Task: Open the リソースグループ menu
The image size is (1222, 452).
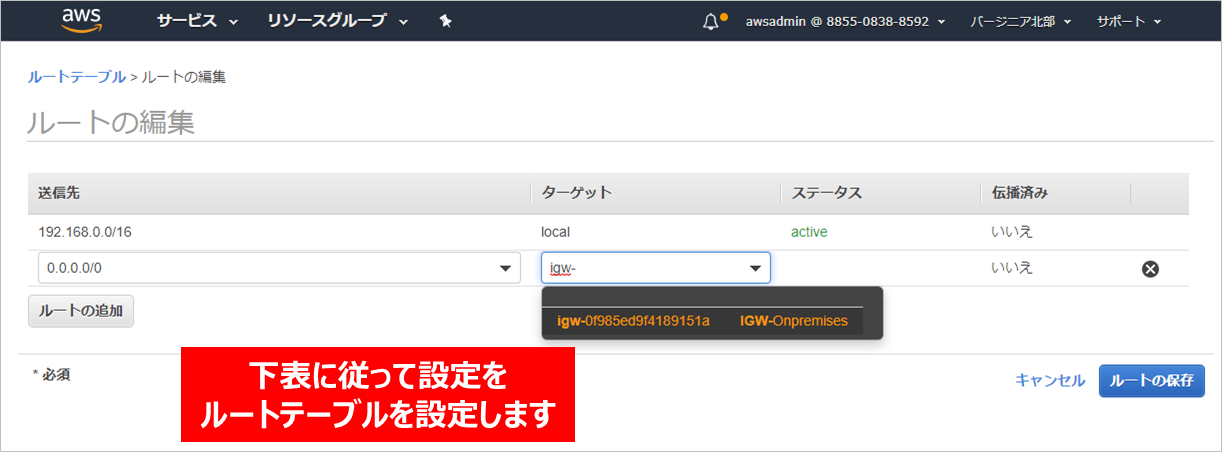Action: (x=337, y=21)
